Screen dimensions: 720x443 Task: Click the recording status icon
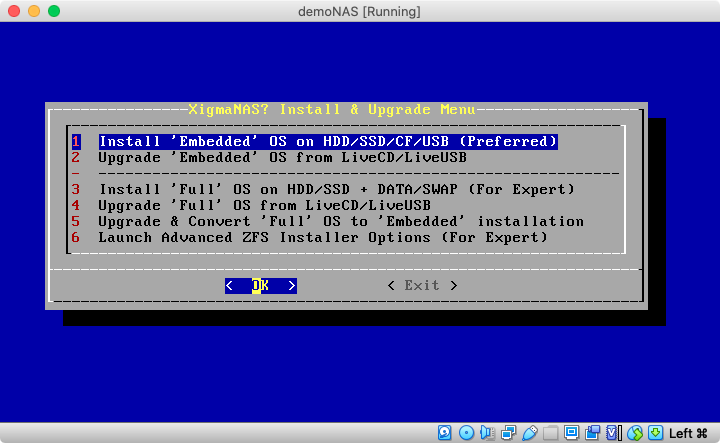(593, 432)
